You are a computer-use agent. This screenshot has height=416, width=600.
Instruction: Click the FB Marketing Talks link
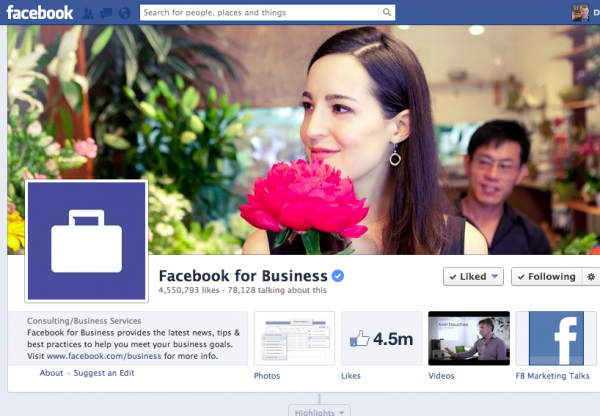pos(552,376)
